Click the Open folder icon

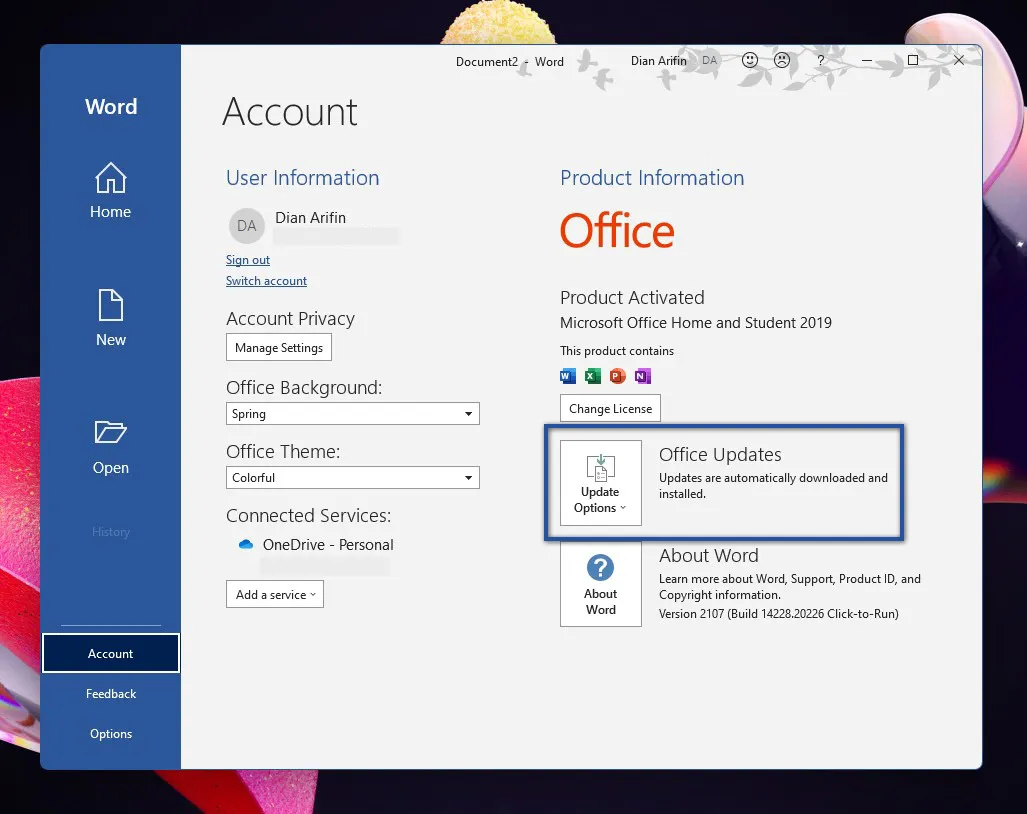(x=110, y=433)
